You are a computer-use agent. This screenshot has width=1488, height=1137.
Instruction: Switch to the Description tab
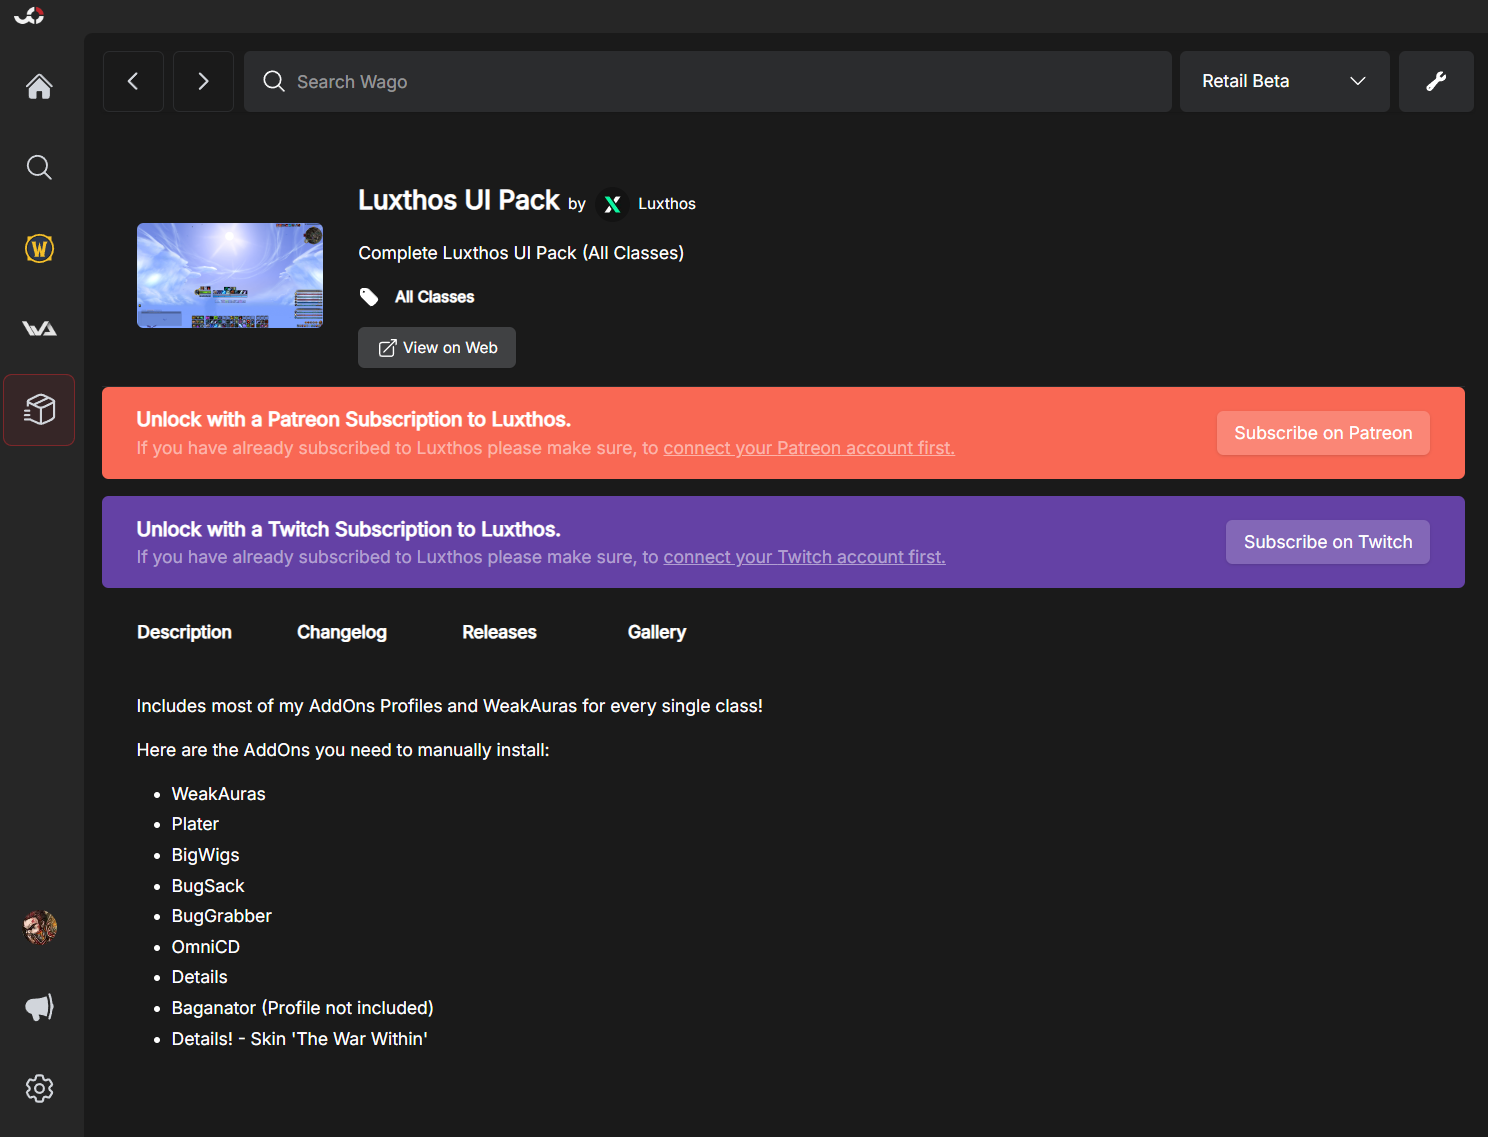pos(184,632)
